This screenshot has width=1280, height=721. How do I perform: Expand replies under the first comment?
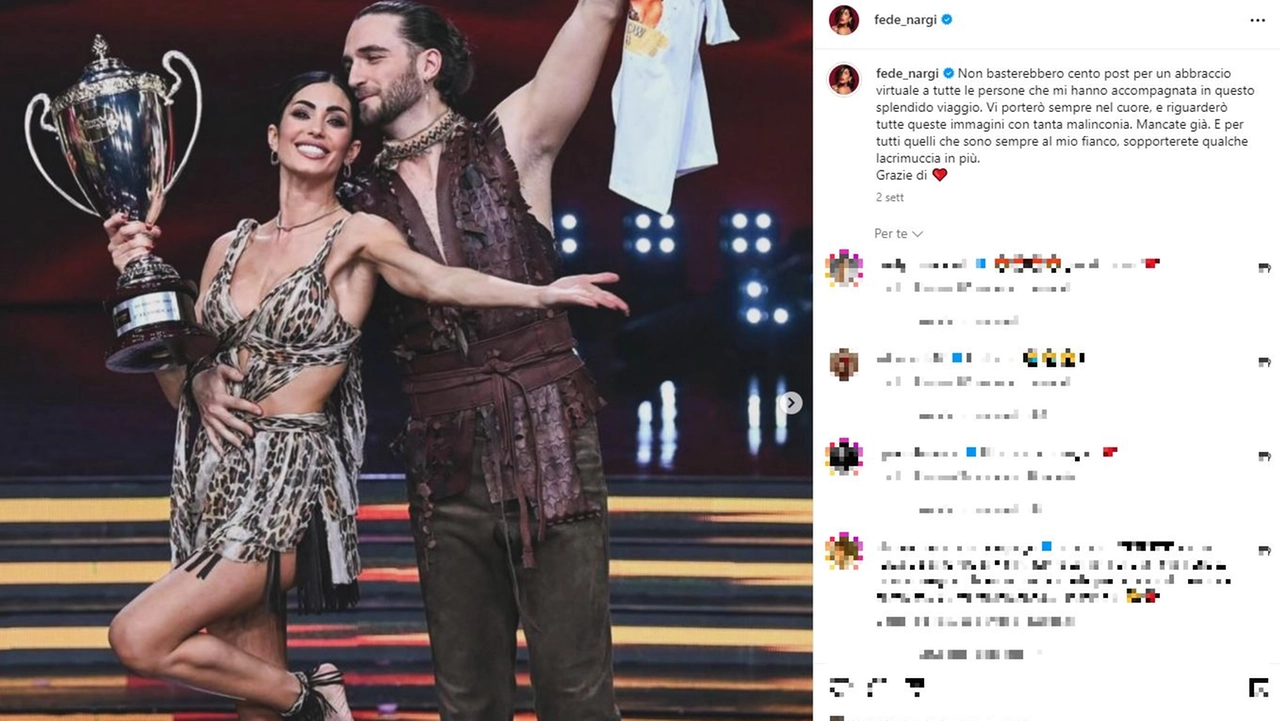[967, 321]
